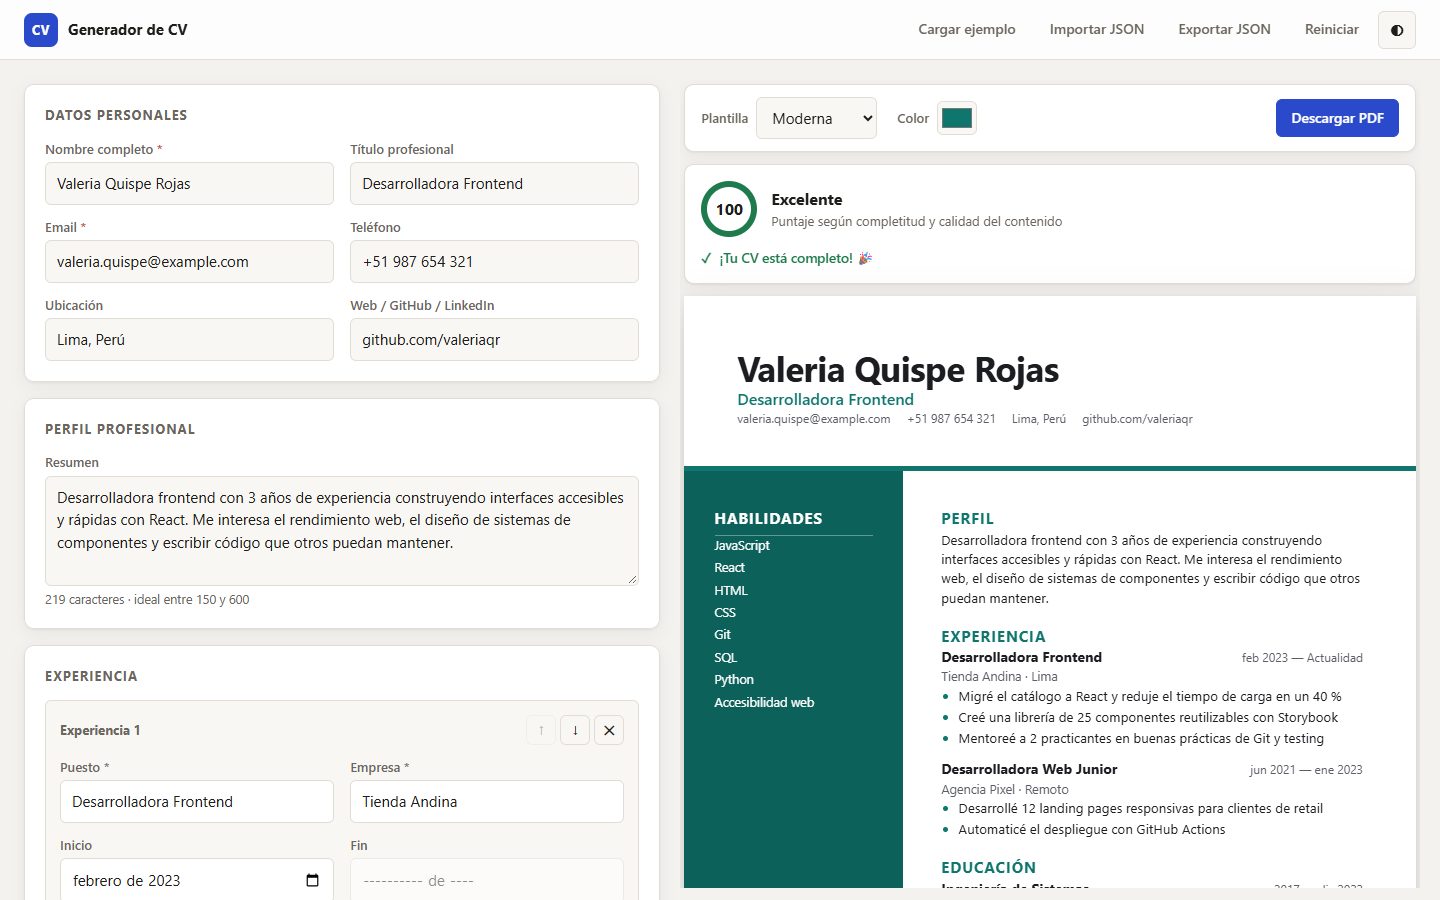The image size is (1440, 900).
Task: Edit the Web / GitHub / LinkedIn field
Action: [x=494, y=340]
